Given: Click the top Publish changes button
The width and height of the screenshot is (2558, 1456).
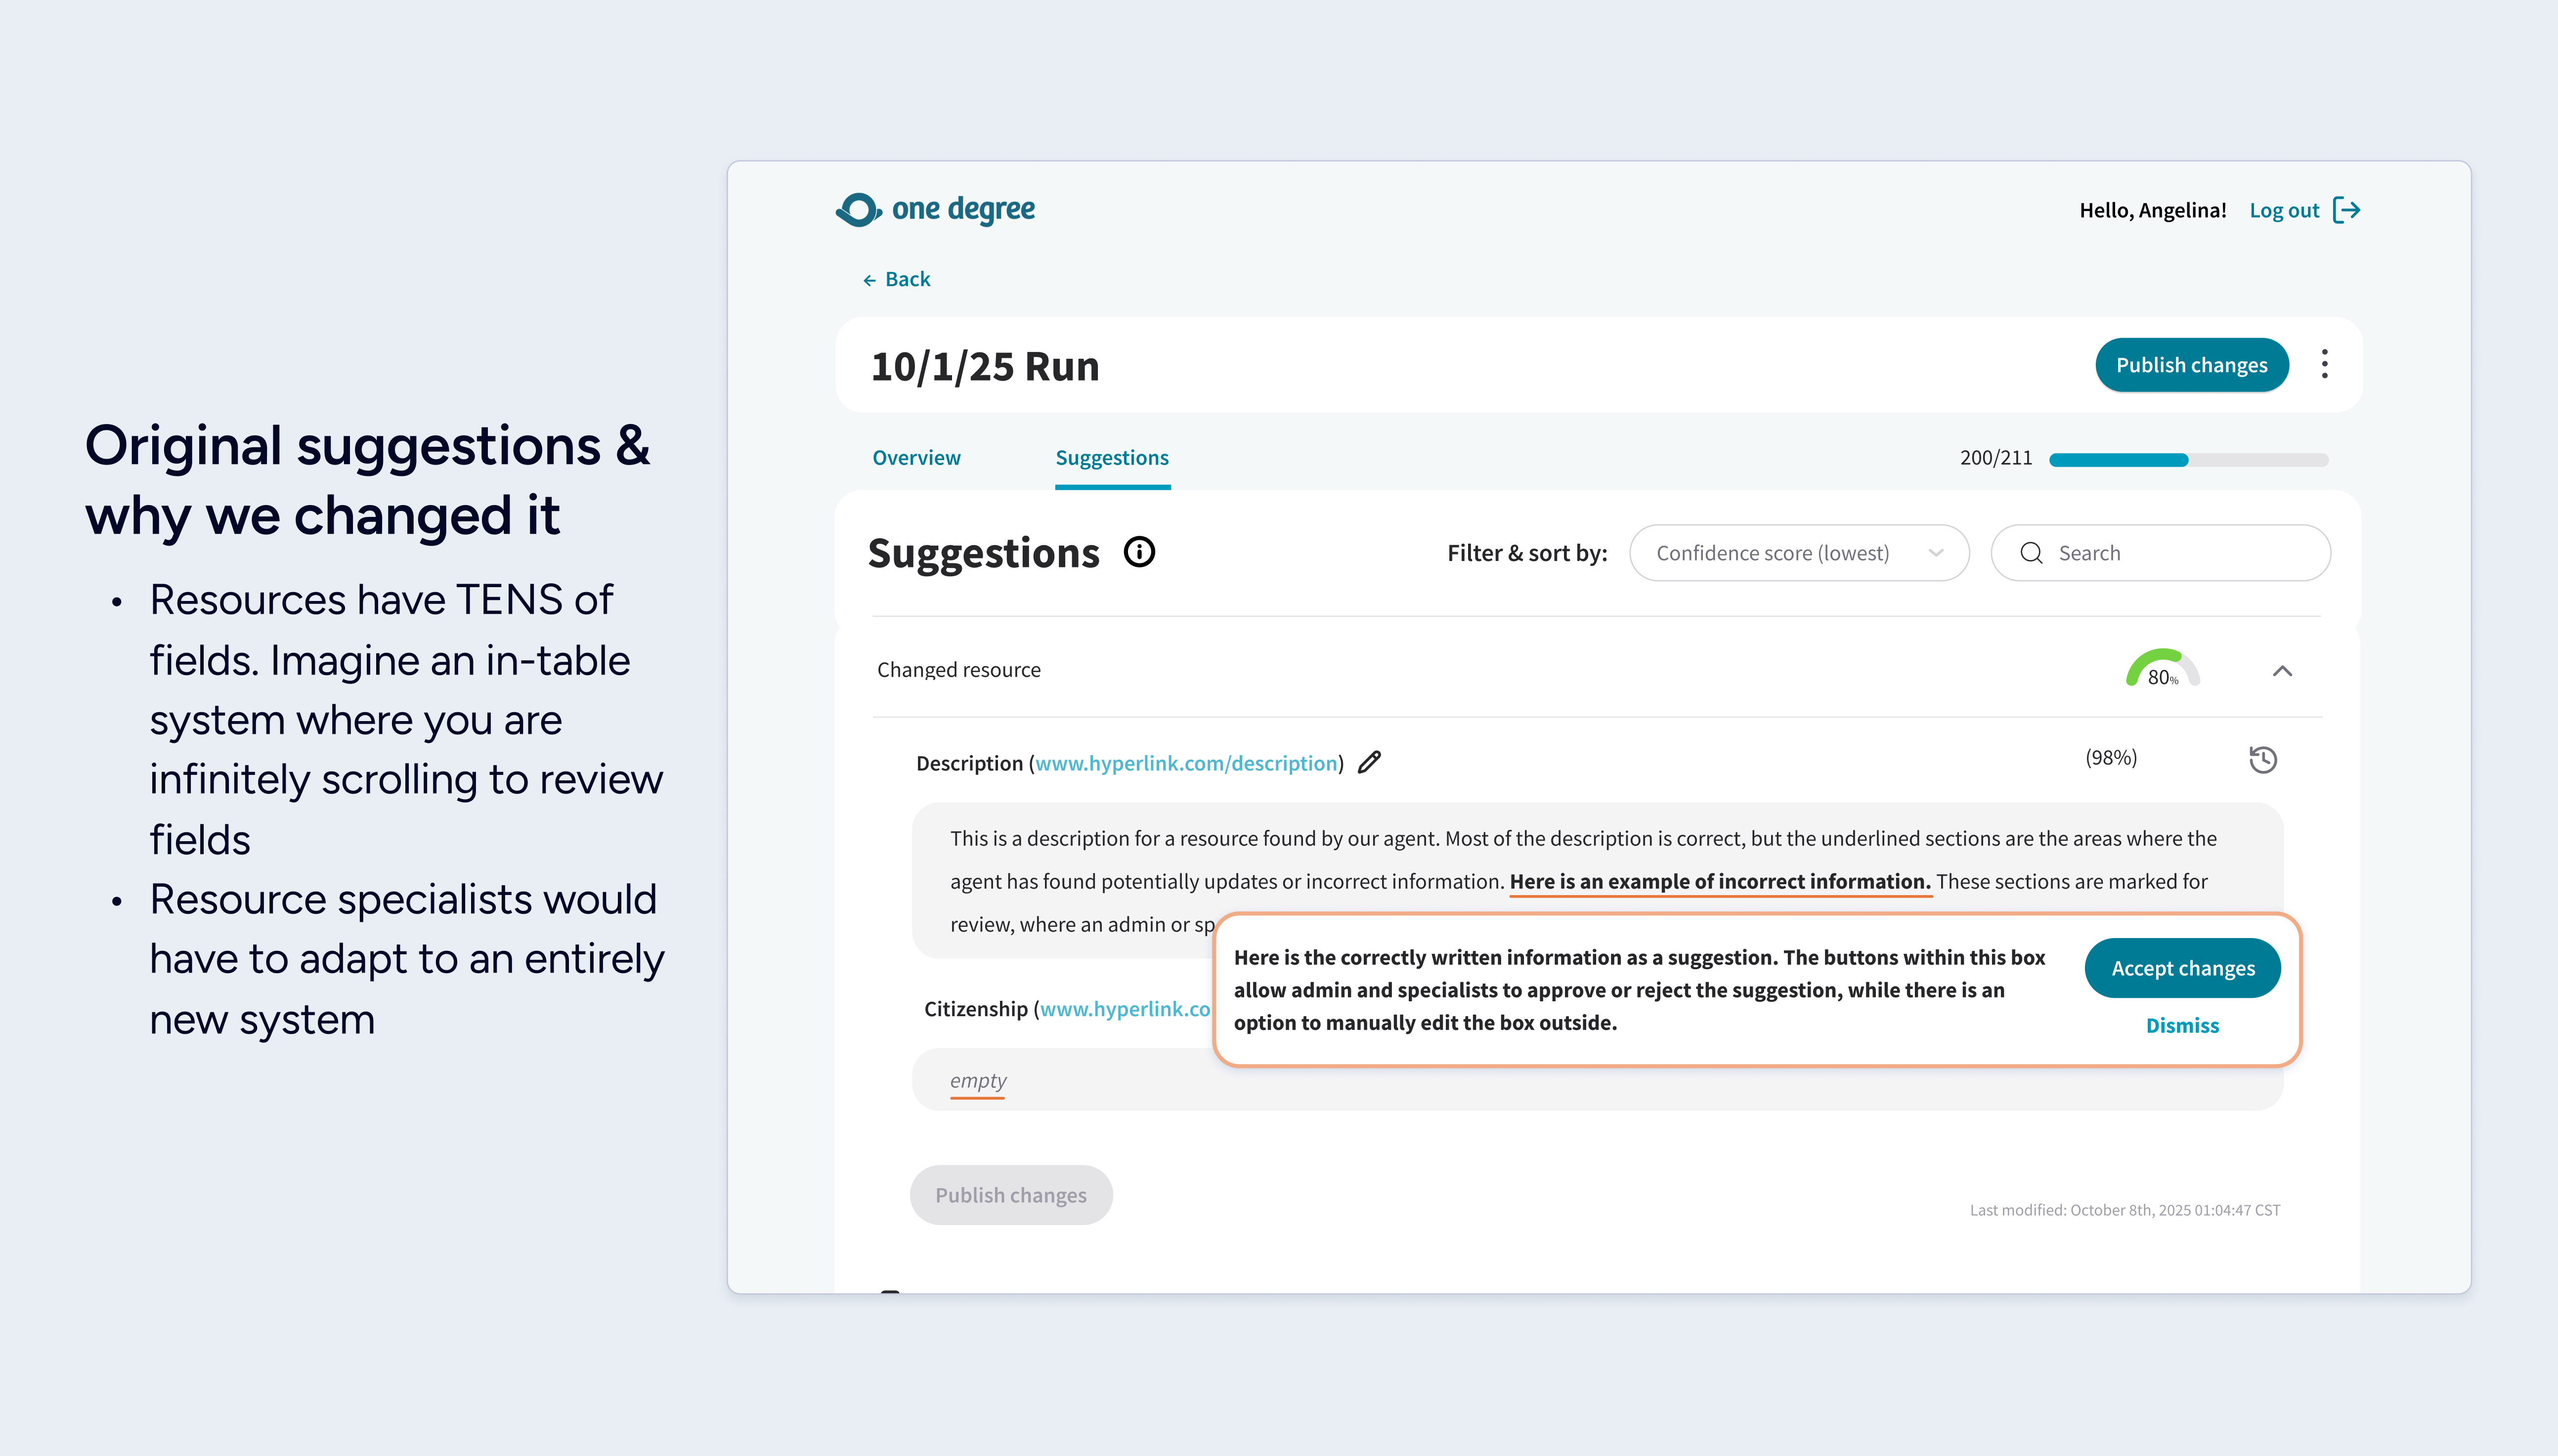Looking at the screenshot, I should point(2191,365).
